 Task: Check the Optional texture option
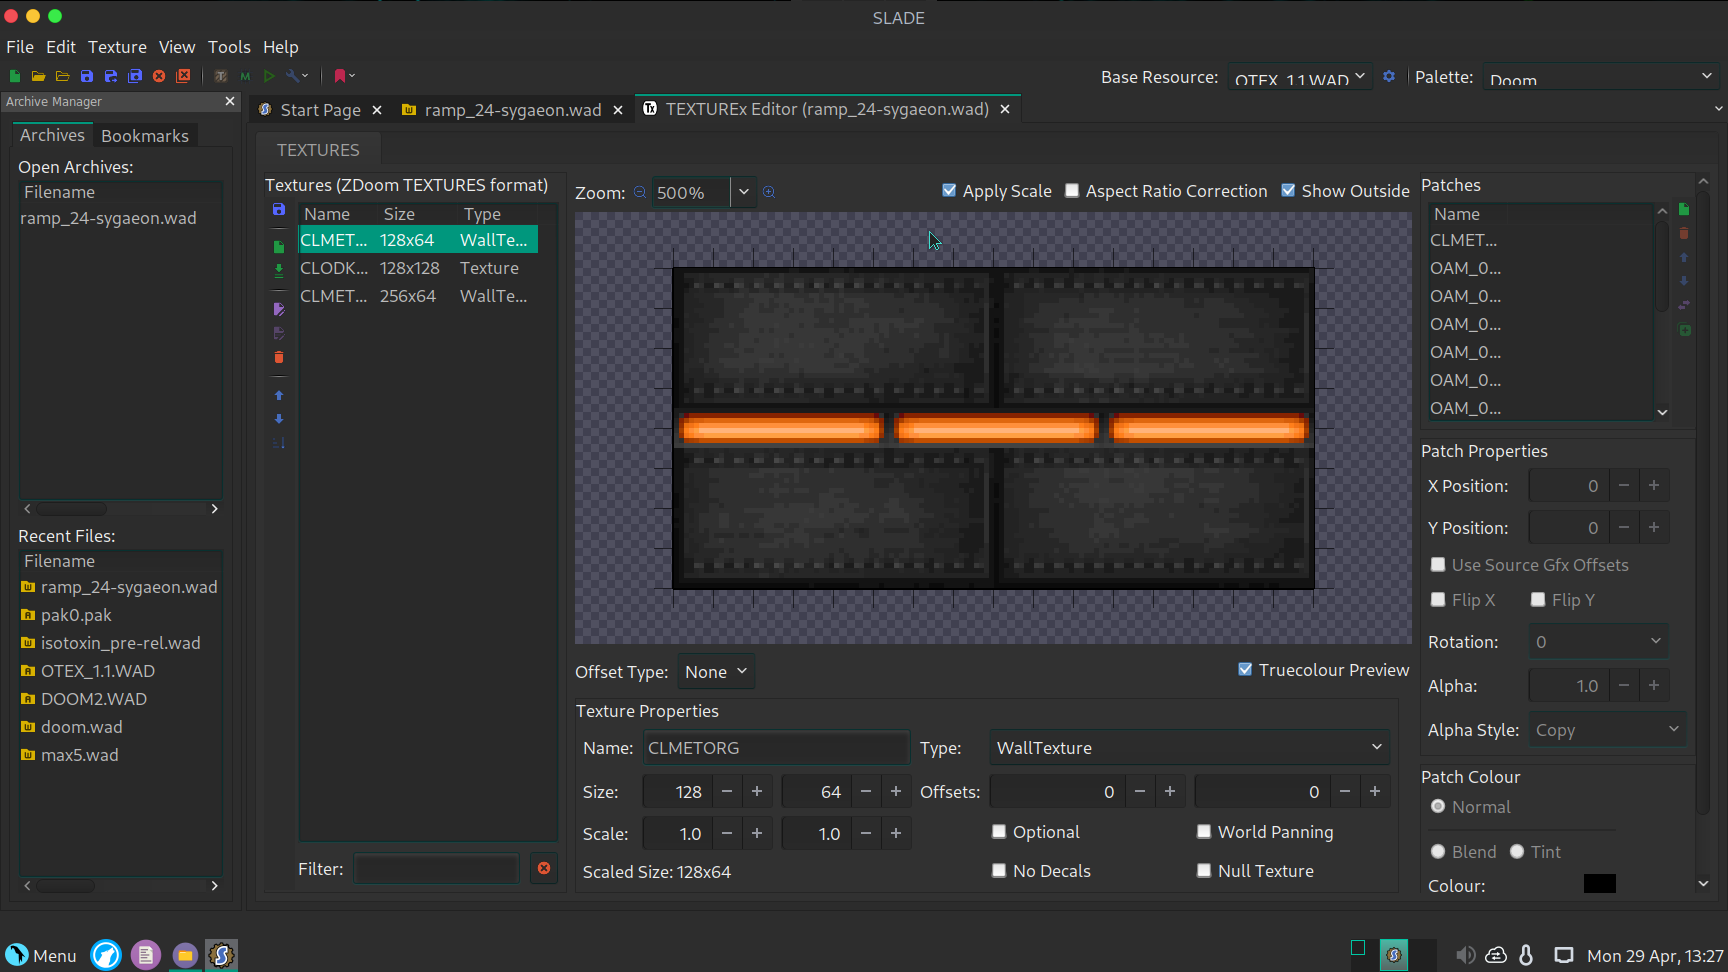[999, 831]
